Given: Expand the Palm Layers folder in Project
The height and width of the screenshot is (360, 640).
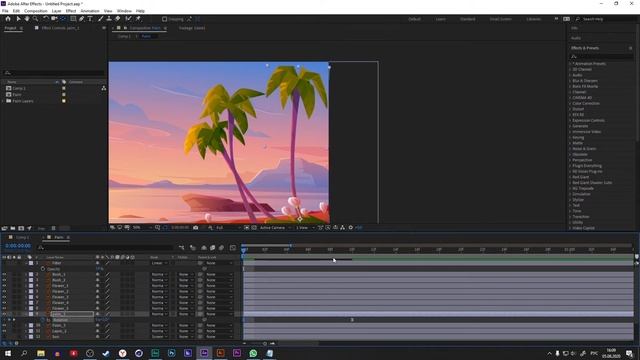Looking at the screenshot, I should (x=3, y=101).
